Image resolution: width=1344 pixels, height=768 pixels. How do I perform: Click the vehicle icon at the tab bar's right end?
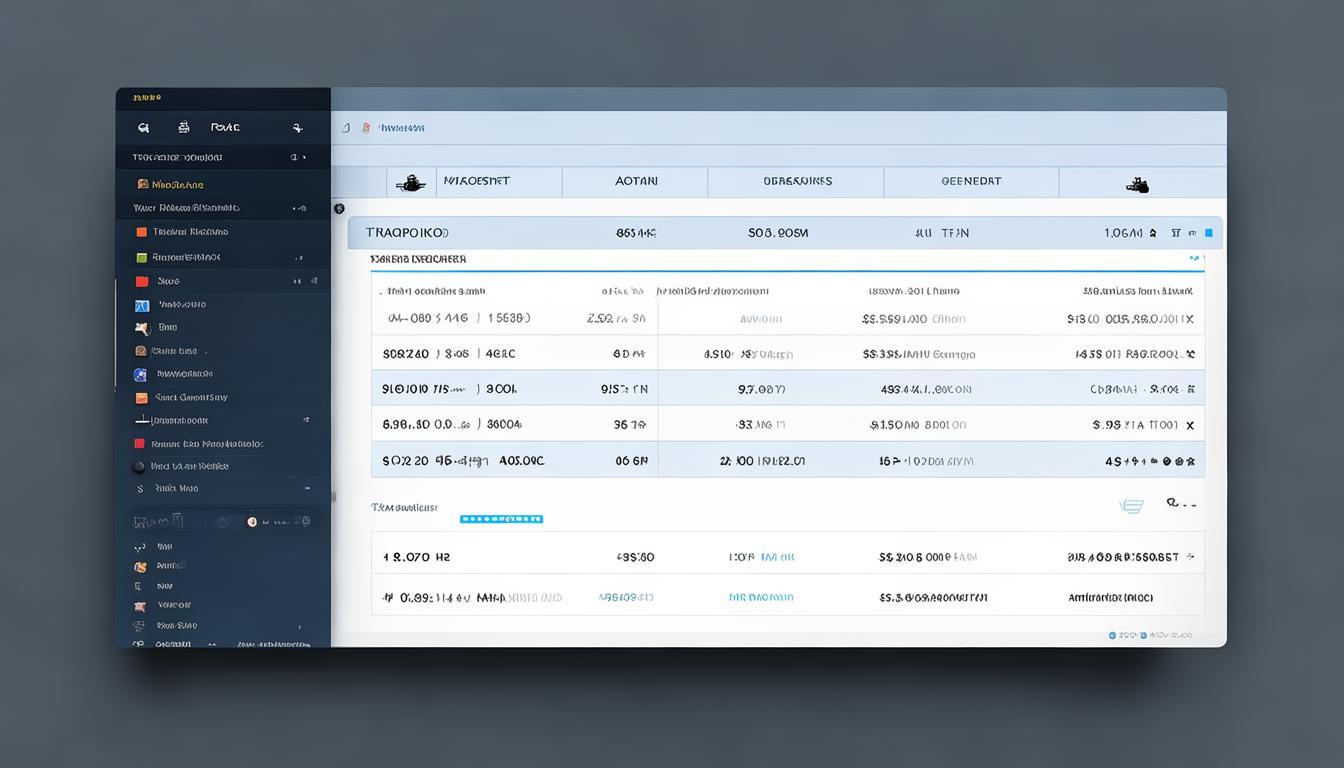[x=1137, y=185]
